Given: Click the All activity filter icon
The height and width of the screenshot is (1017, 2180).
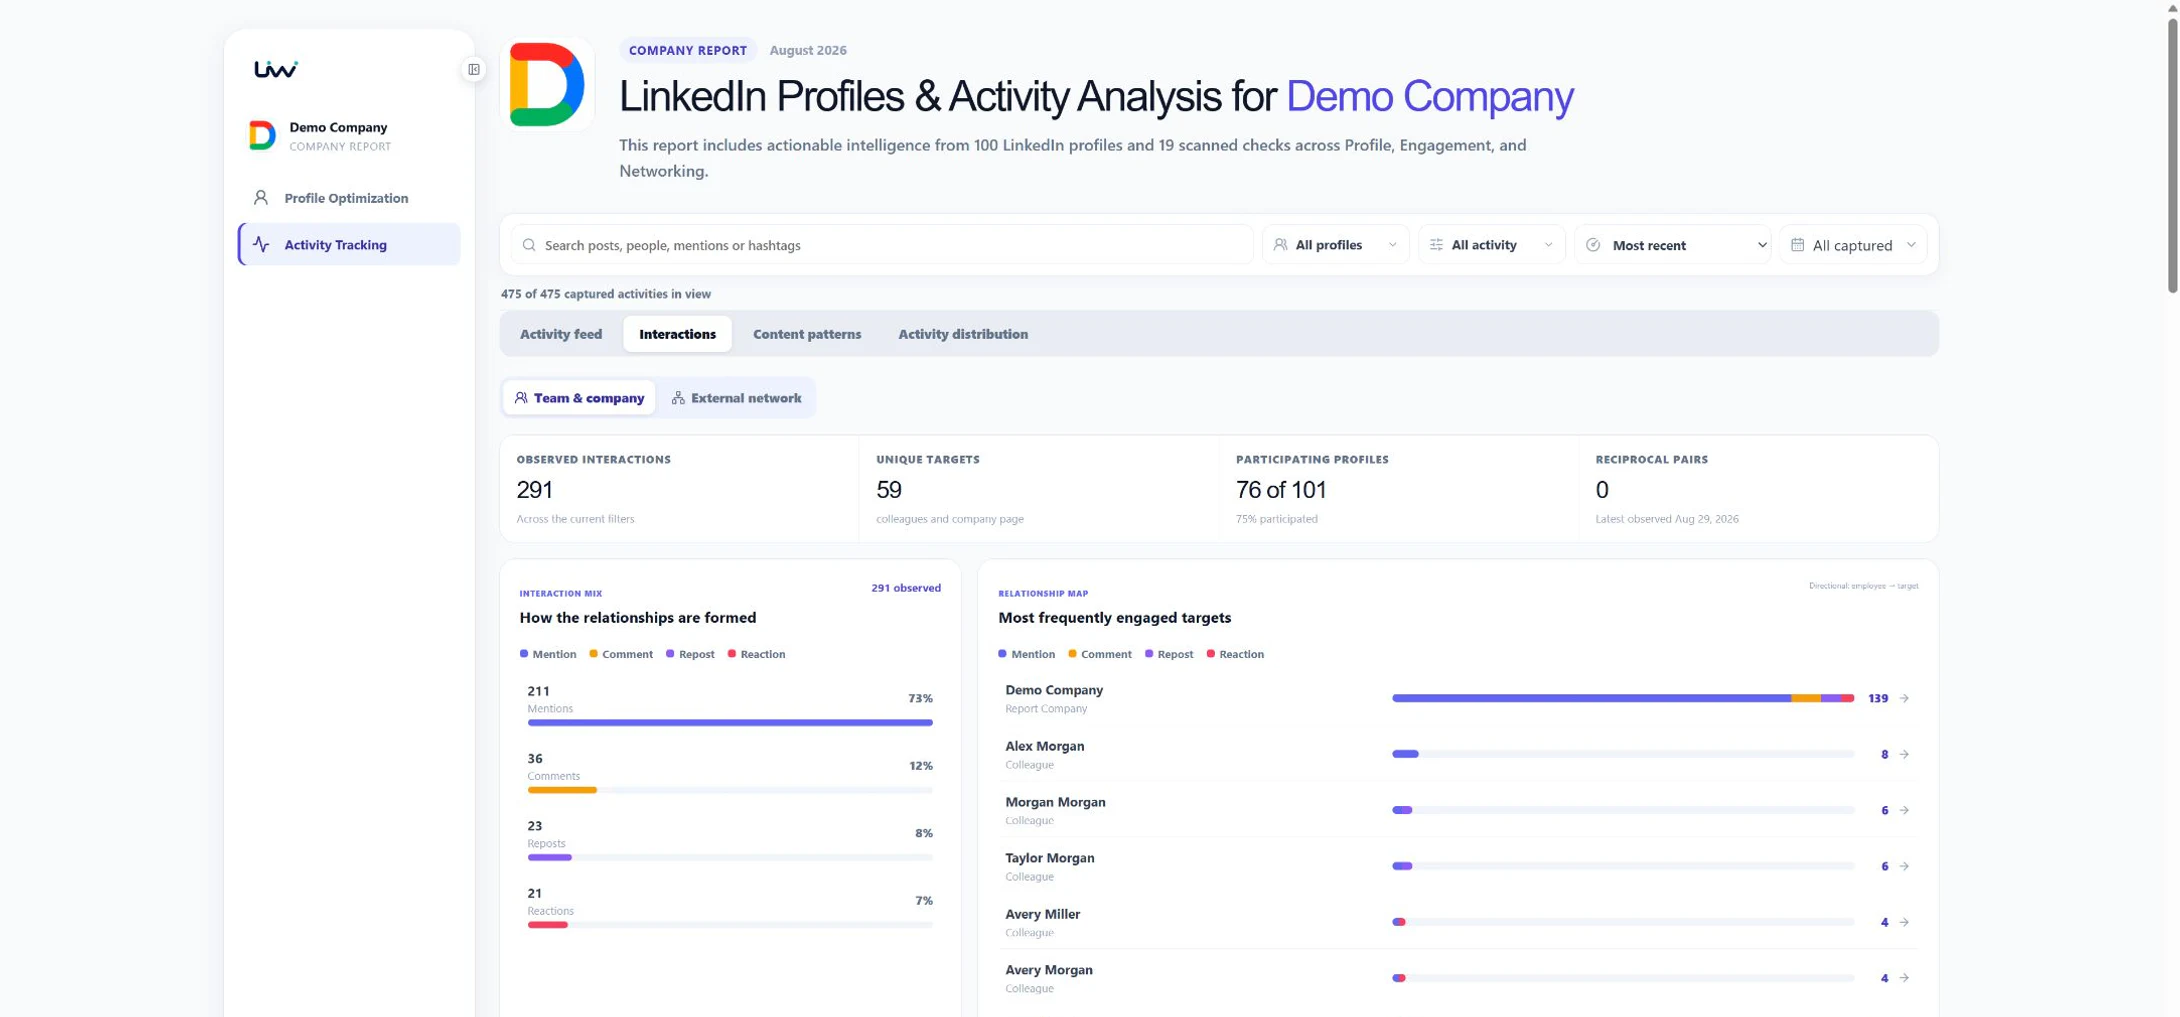Looking at the screenshot, I should tap(1436, 245).
